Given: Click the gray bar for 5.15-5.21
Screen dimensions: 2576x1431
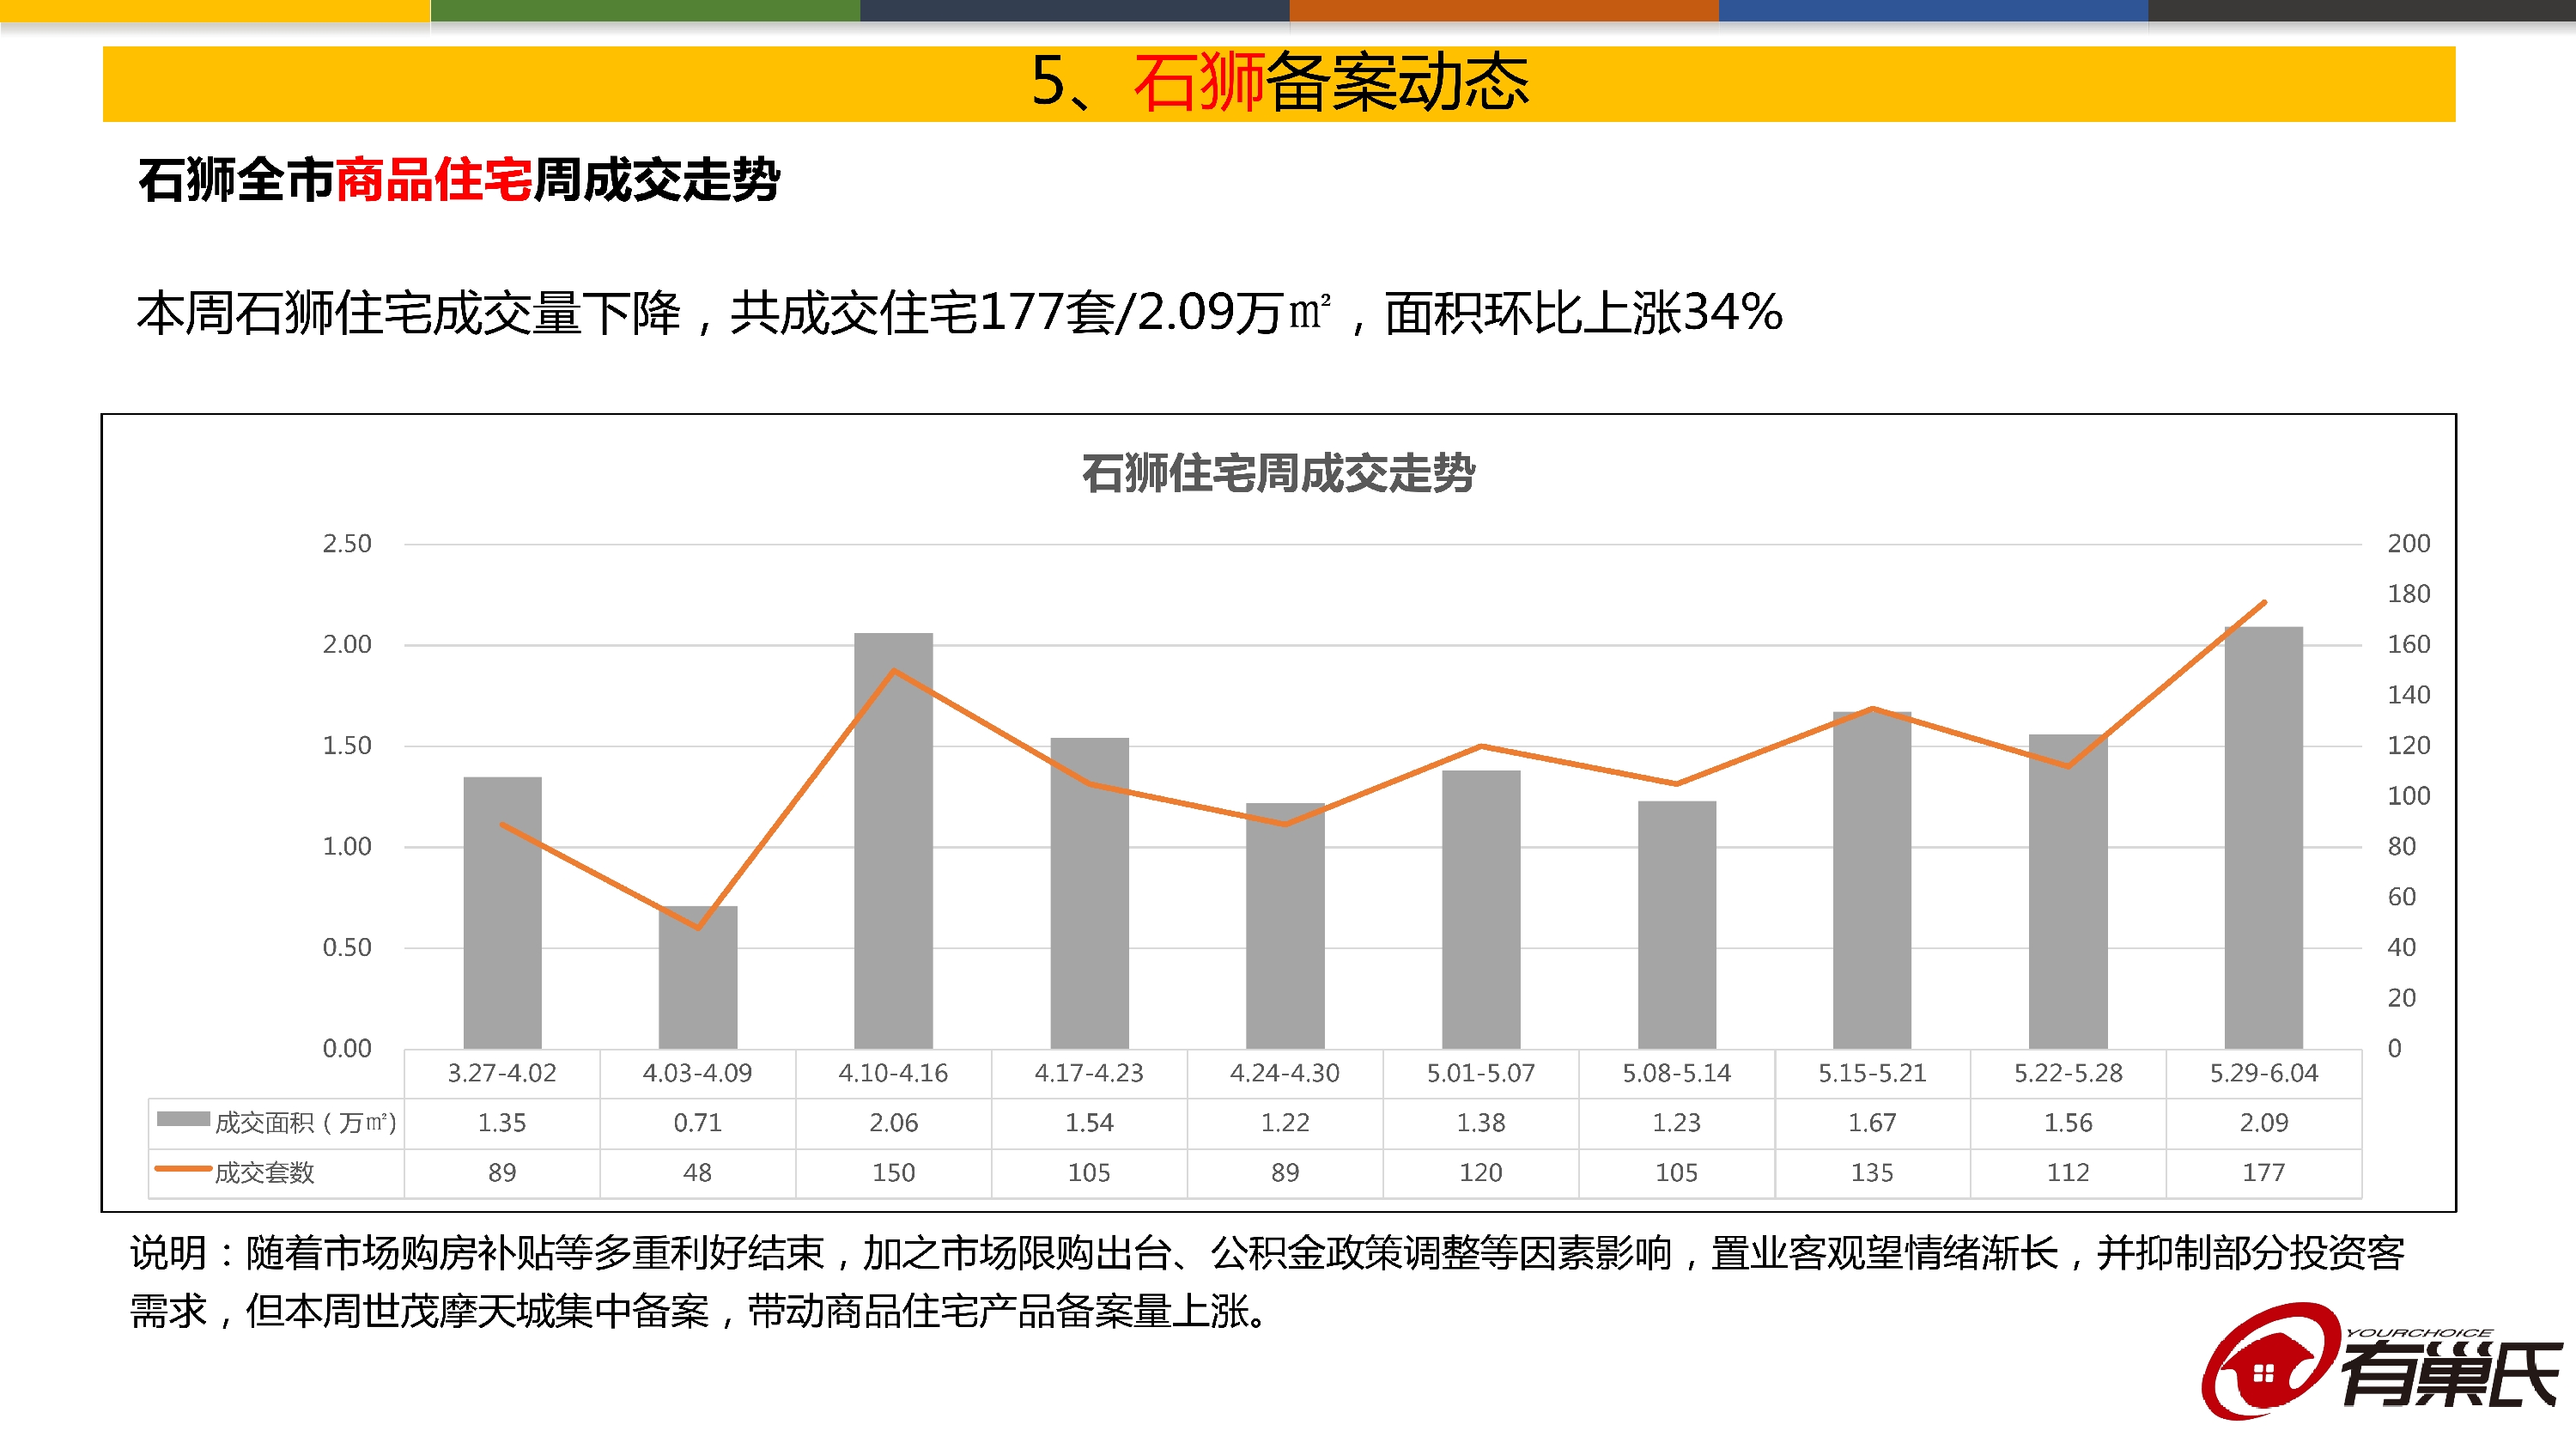Looking at the screenshot, I should [1872, 879].
